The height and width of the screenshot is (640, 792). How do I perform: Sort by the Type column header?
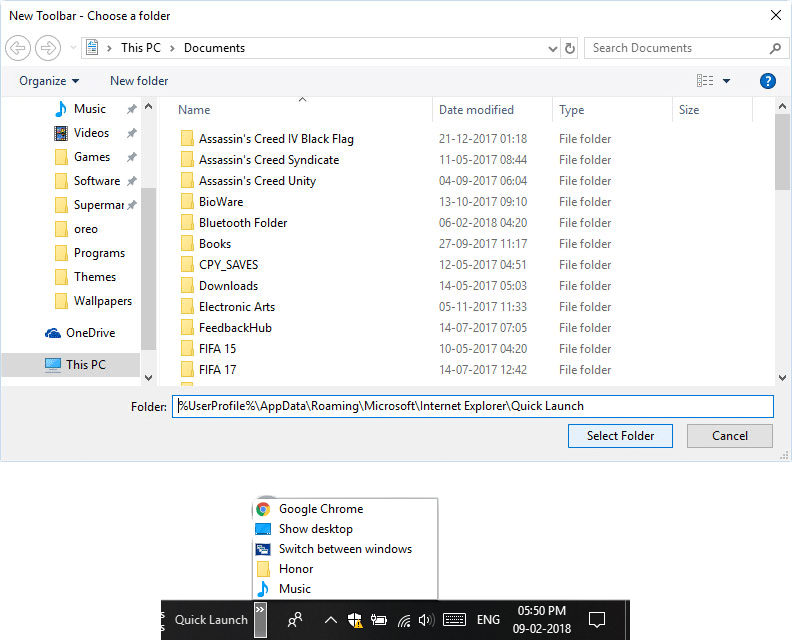(571, 110)
